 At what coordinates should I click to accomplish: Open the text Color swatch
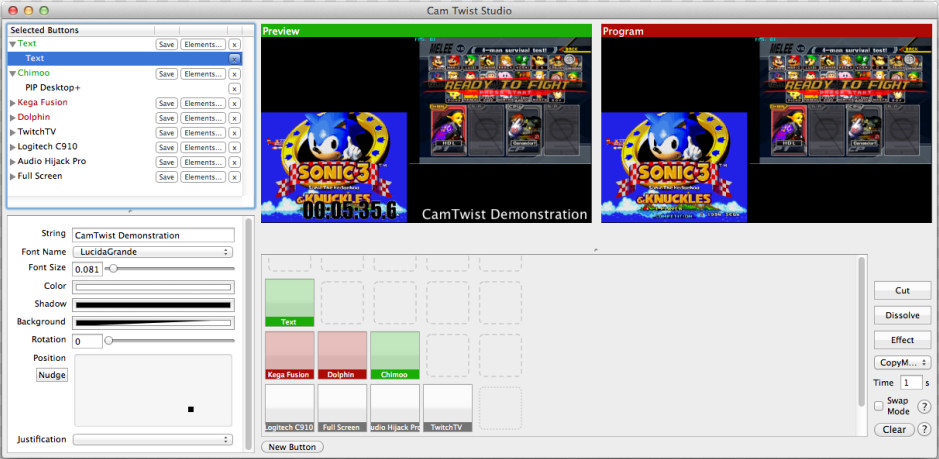pos(153,287)
